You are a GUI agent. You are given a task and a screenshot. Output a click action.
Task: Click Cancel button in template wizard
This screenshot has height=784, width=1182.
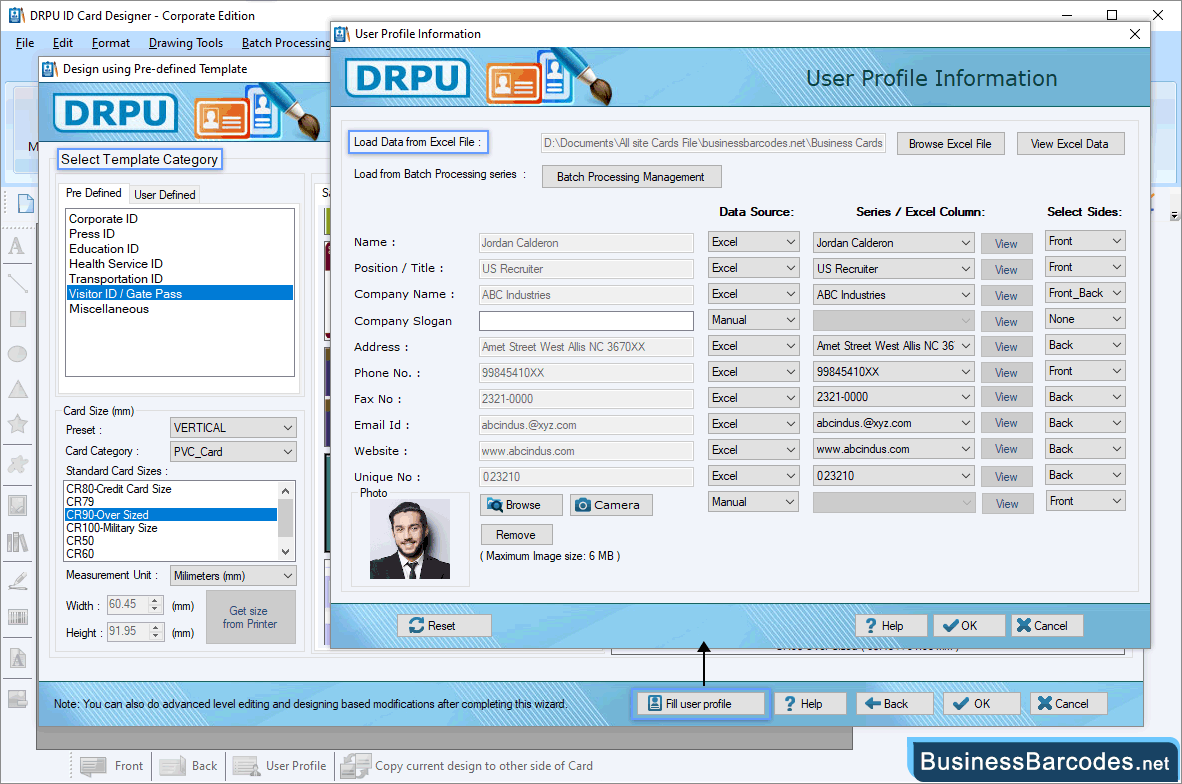(x=1069, y=704)
